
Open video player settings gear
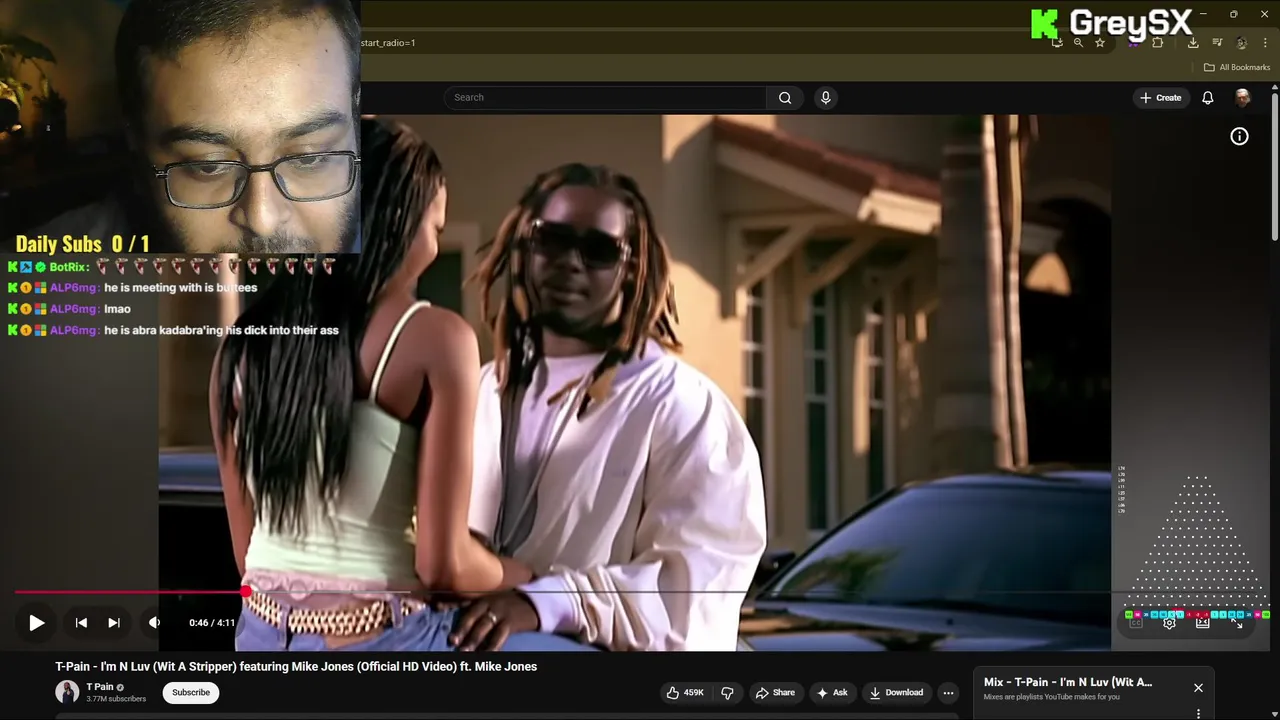pyautogui.click(x=1169, y=623)
